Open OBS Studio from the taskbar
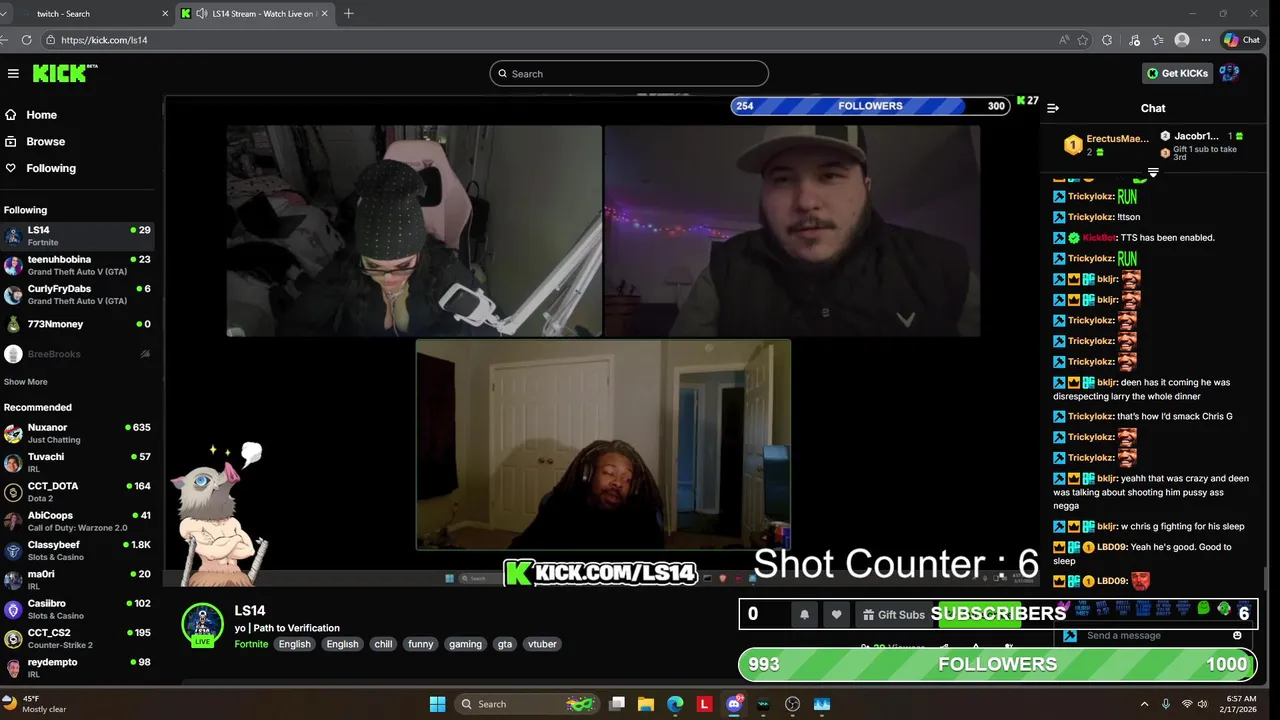The height and width of the screenshot is (720, 1280). tap(793, 704)
